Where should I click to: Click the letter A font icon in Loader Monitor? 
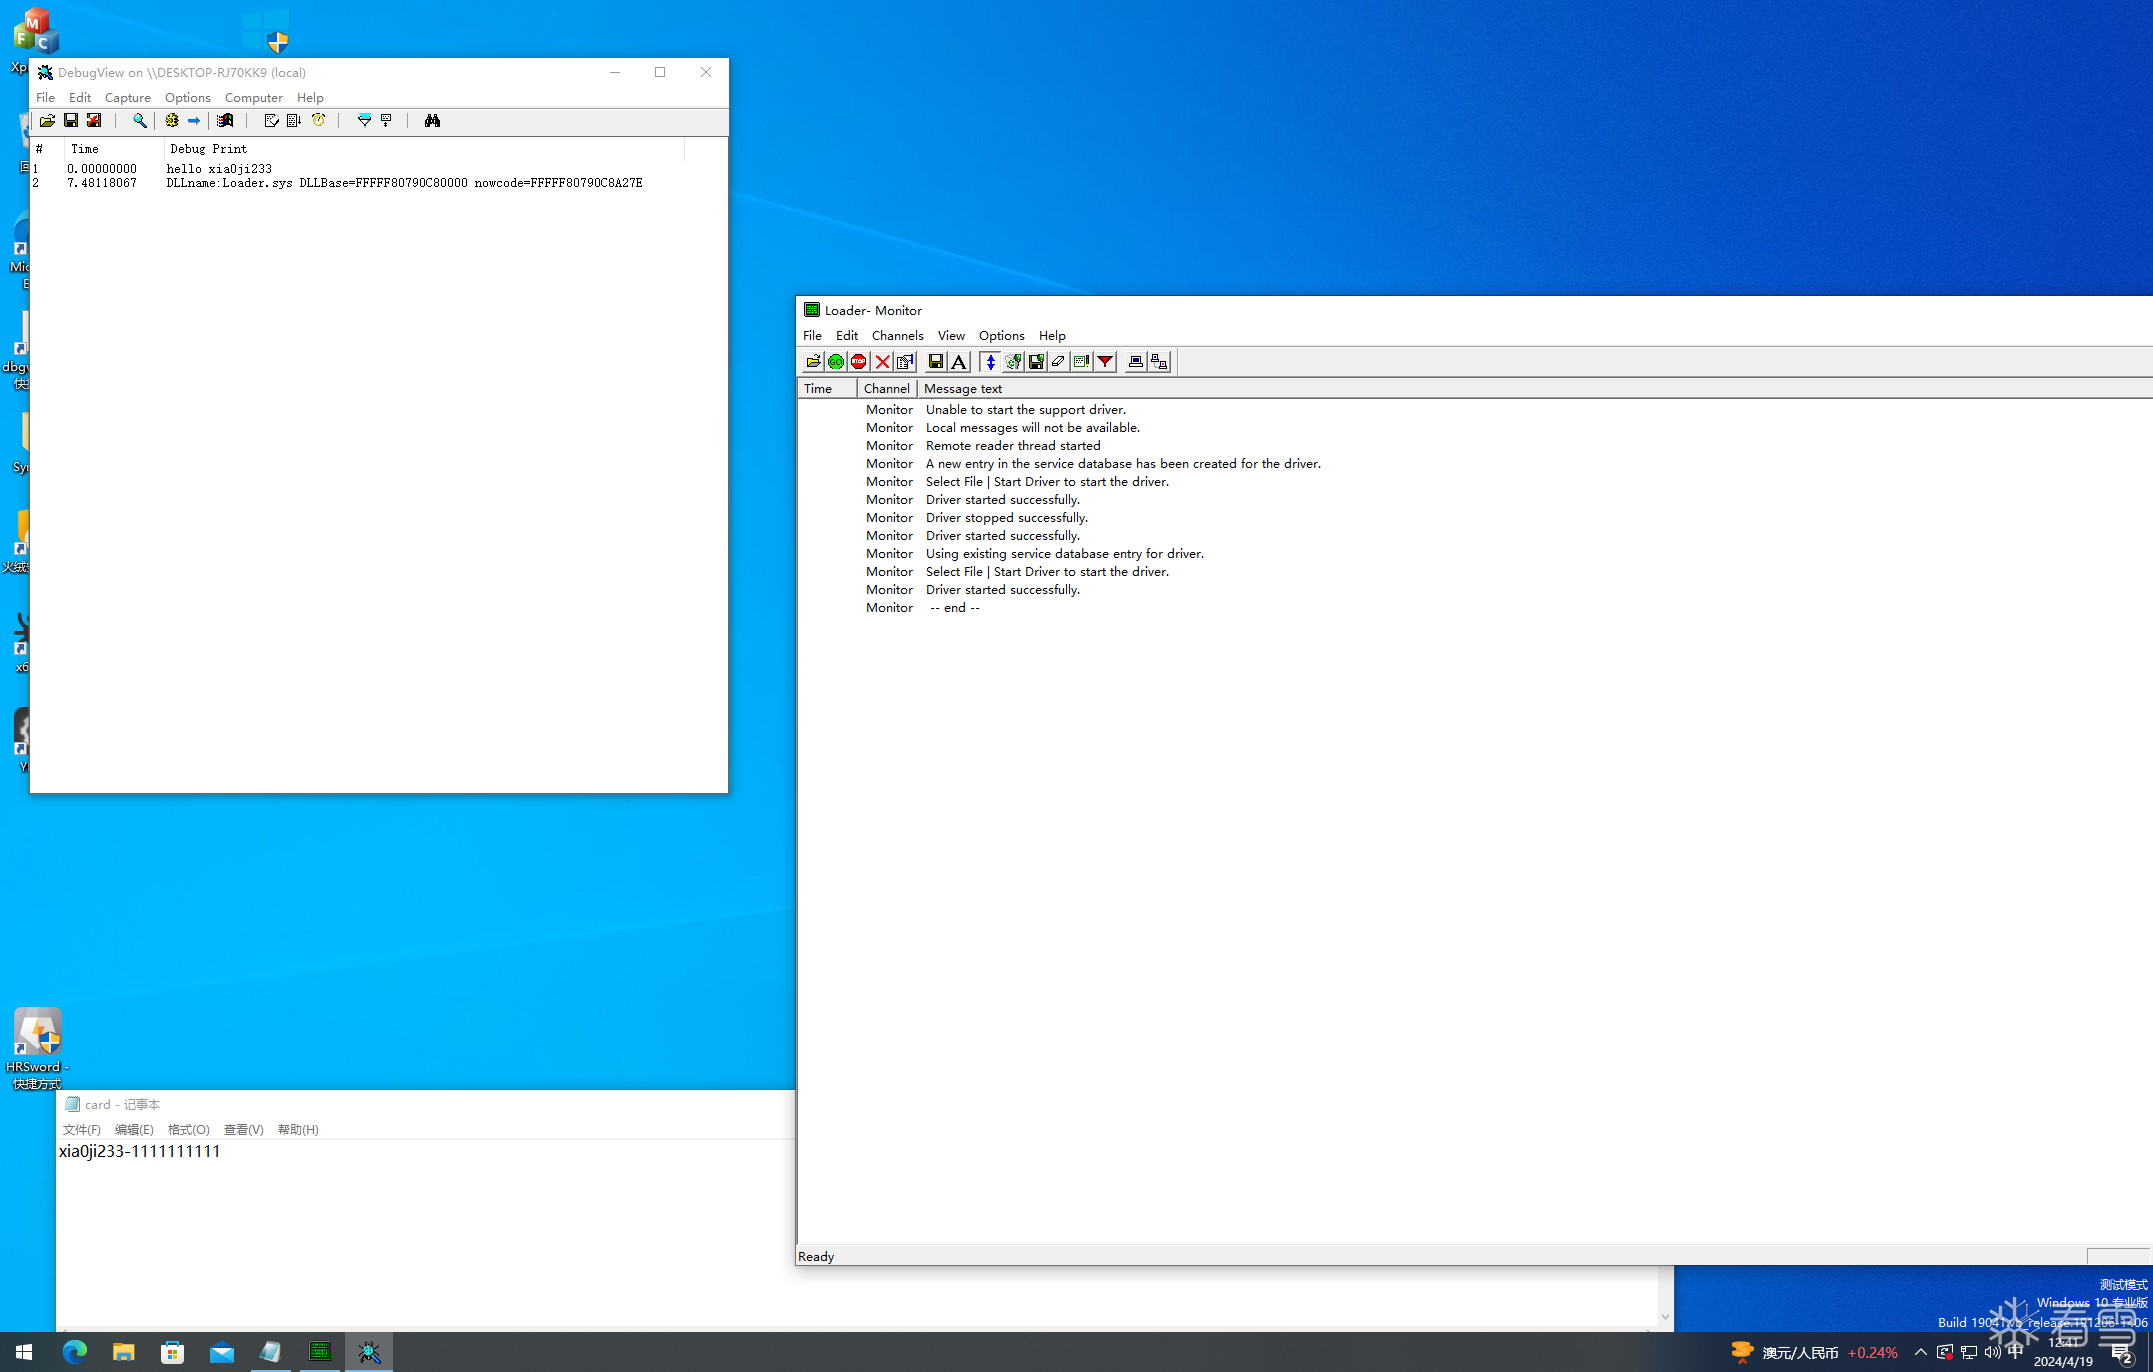coord(959,362)
